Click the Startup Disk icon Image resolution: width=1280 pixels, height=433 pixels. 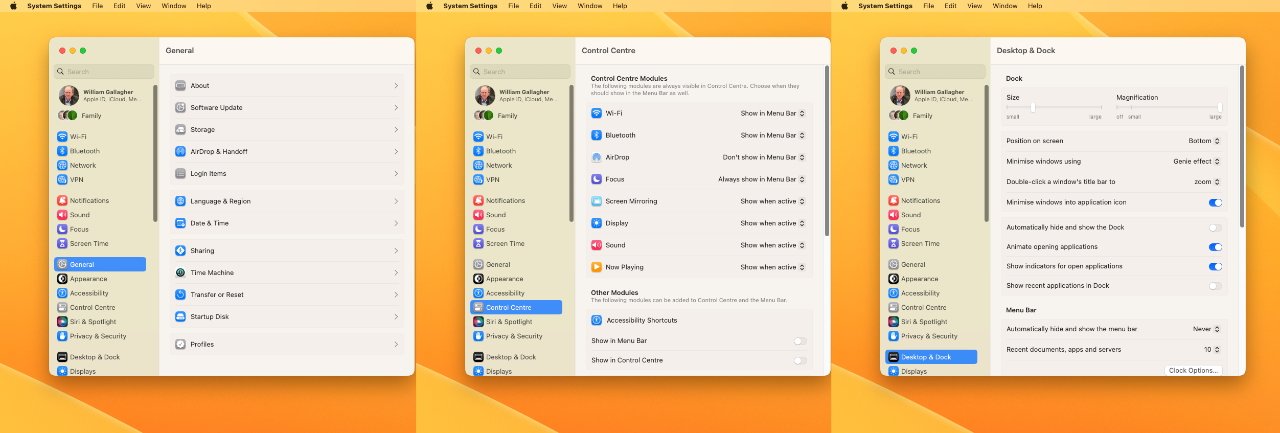click(x=181, y=317)
